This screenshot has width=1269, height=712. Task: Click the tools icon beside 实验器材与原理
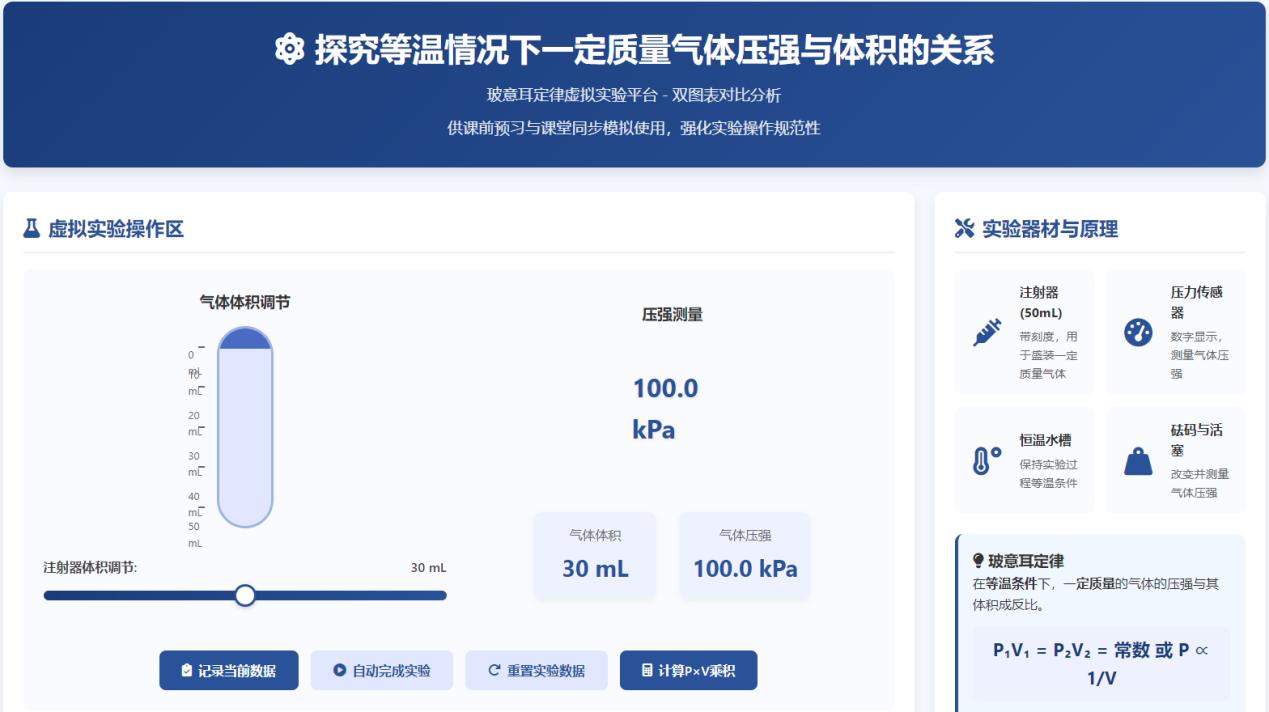[964, 229]
